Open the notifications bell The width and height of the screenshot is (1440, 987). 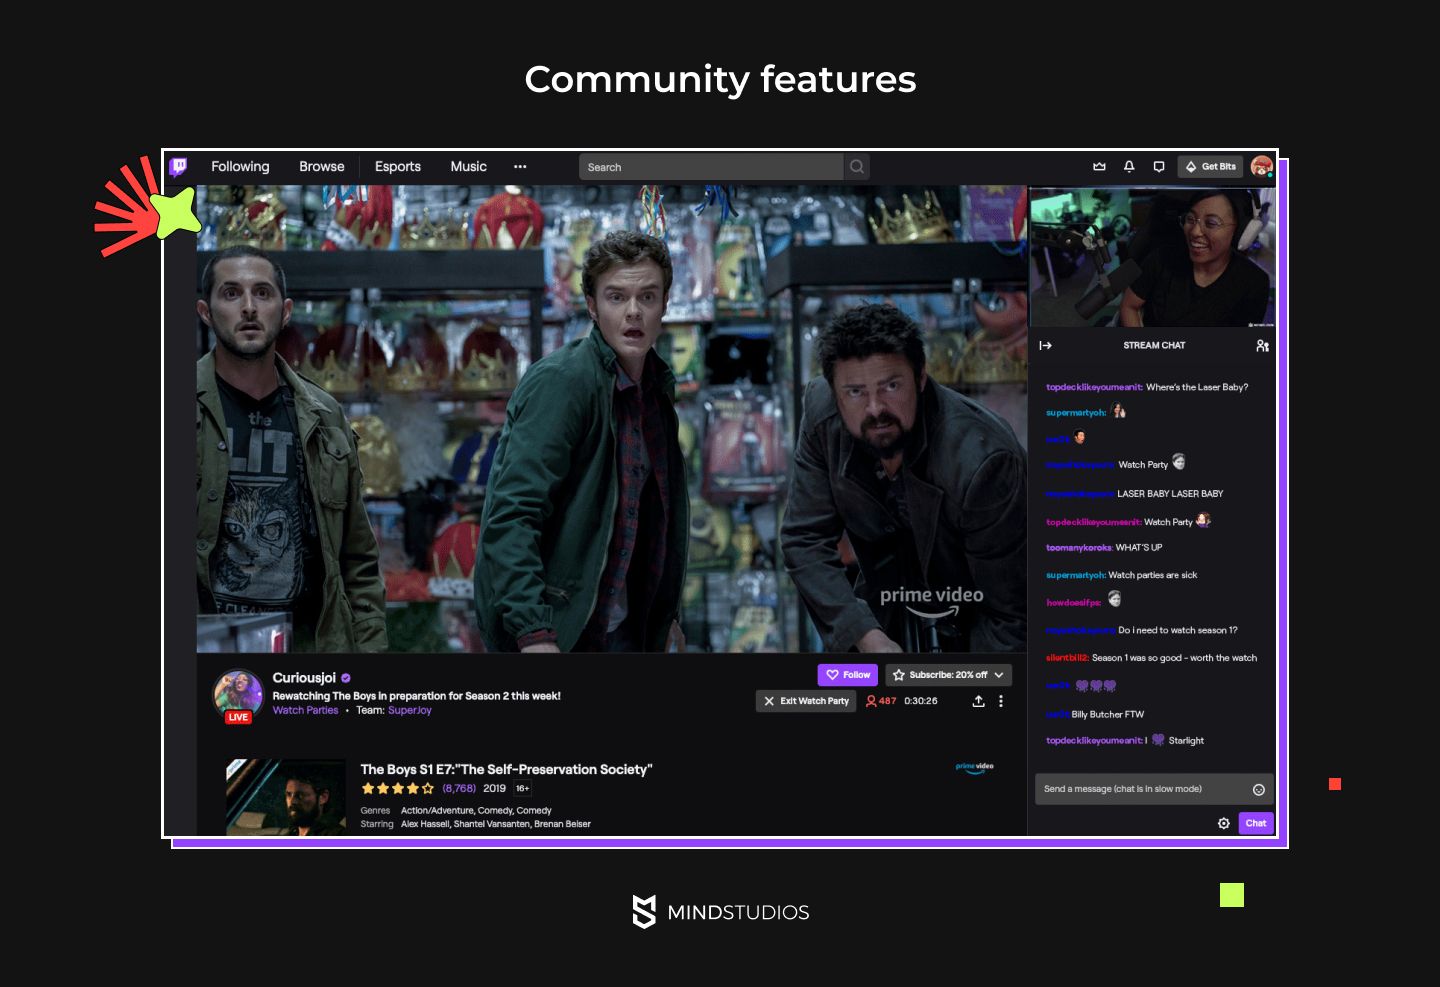(x=1129, y=167)
